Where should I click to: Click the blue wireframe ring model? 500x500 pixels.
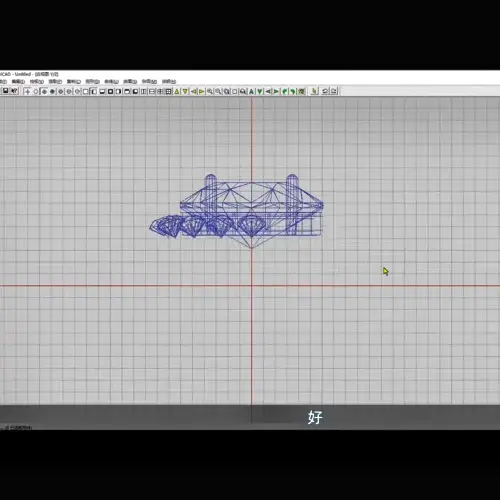(237, 211)
